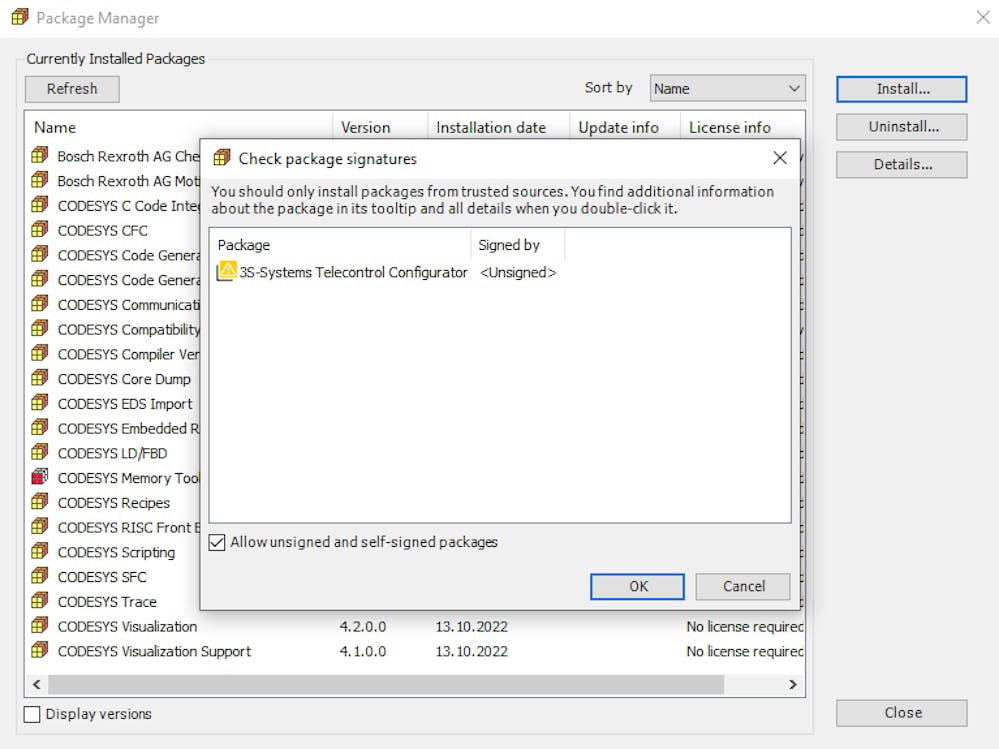The height and width of the screenshot is (749, 999).
Task: Click the Close button in Package Manager
Action: [x=902, y=713]
